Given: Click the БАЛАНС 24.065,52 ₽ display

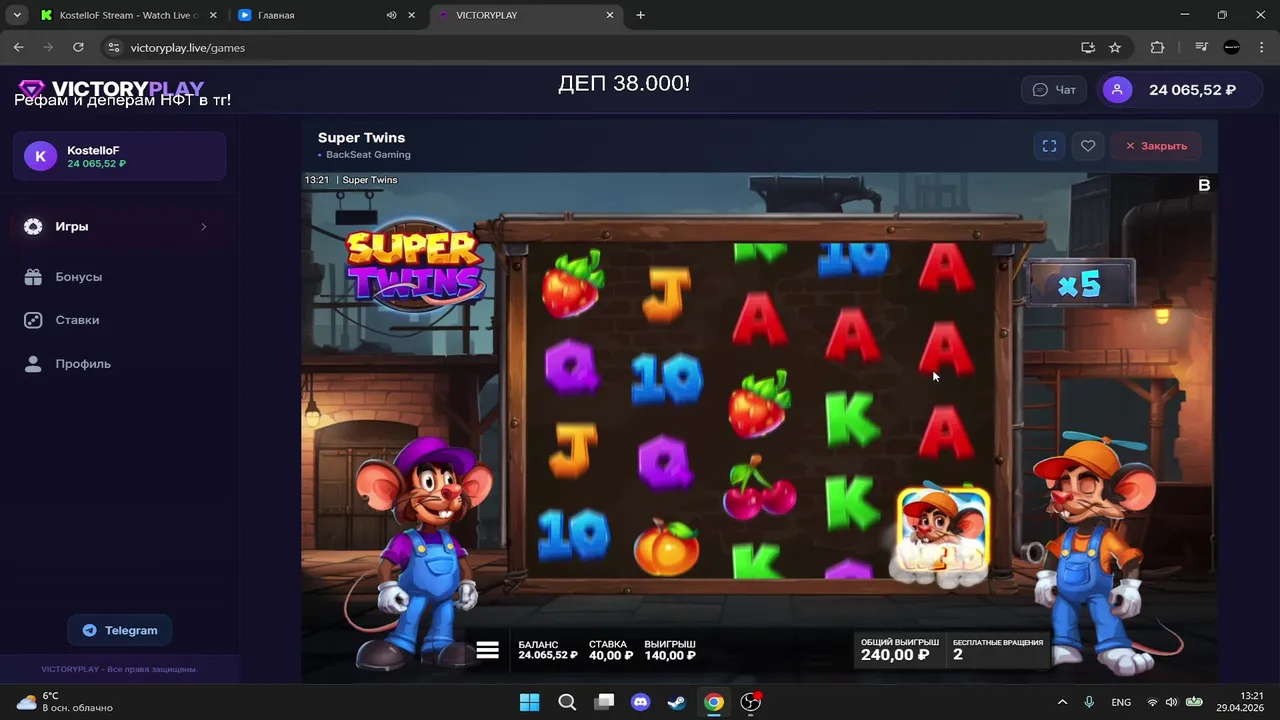Looking at the screenshot, I should (x=548, y=650).
